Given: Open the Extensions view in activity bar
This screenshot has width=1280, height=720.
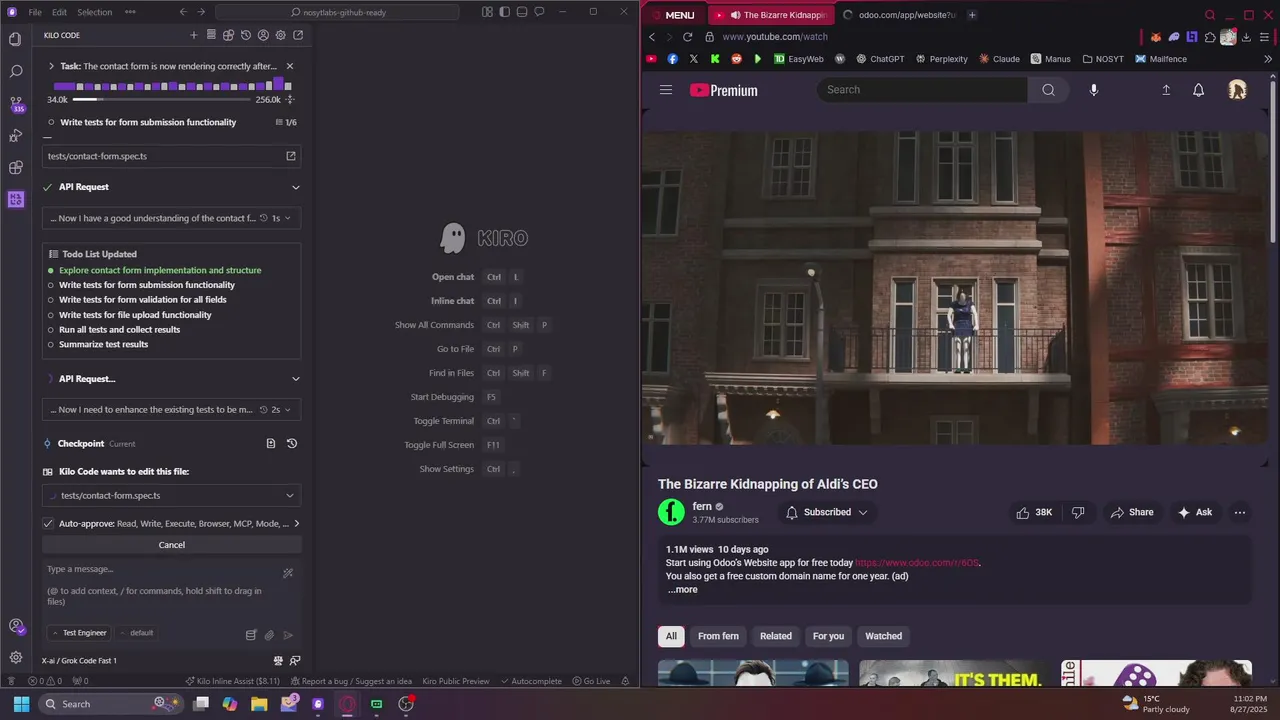Looking at the screenshot, I should (x=15, y=167).
